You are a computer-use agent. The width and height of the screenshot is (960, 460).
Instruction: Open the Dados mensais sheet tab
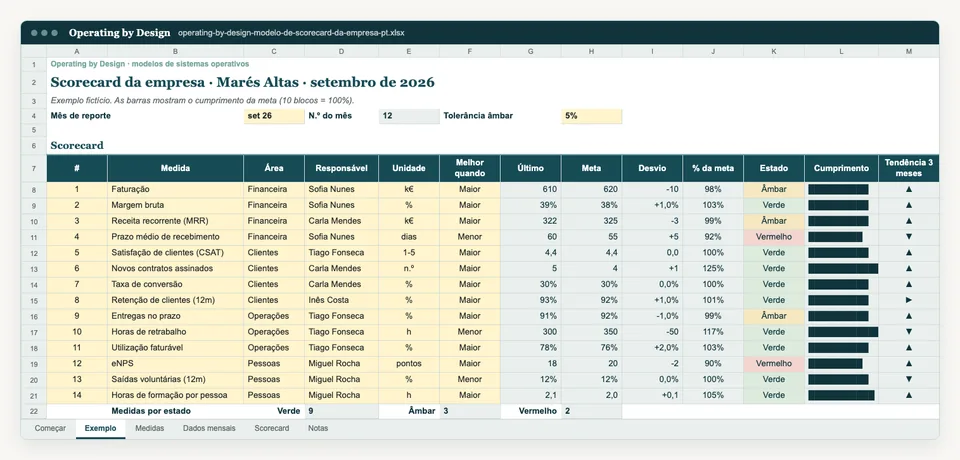pyautogui.click(x=209, y=429)
